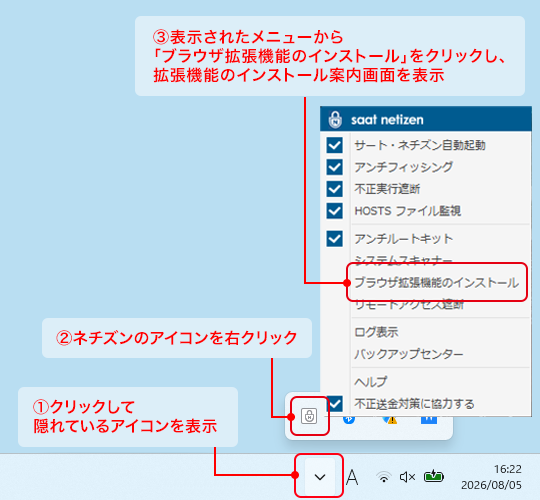
Task: Toggle the アンチフィッシング checkbox
Action: click(x=334, y=167)
